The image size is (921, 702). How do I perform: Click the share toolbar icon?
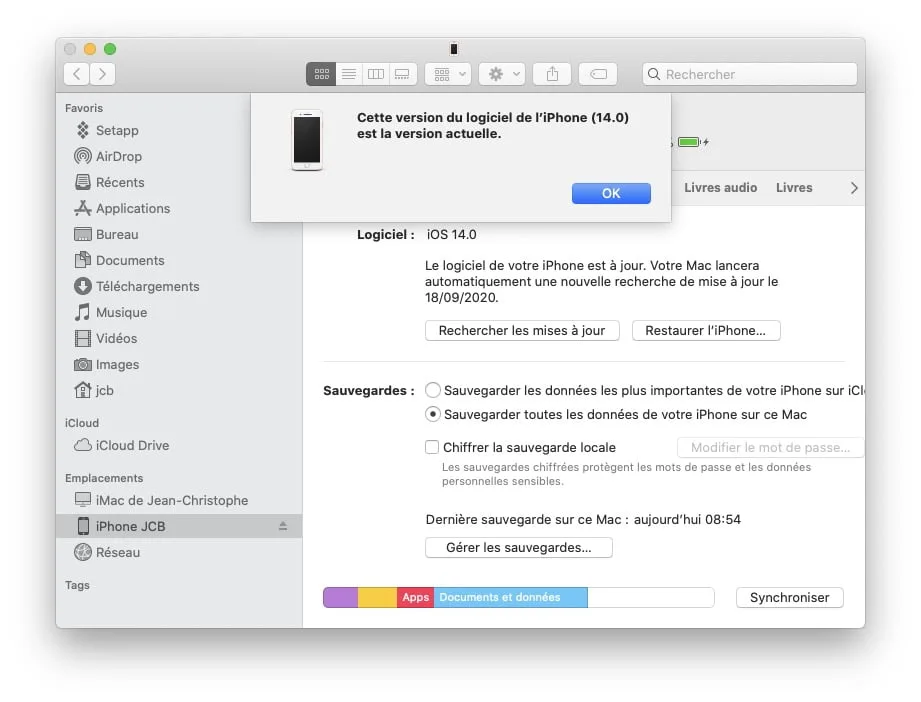552,74
